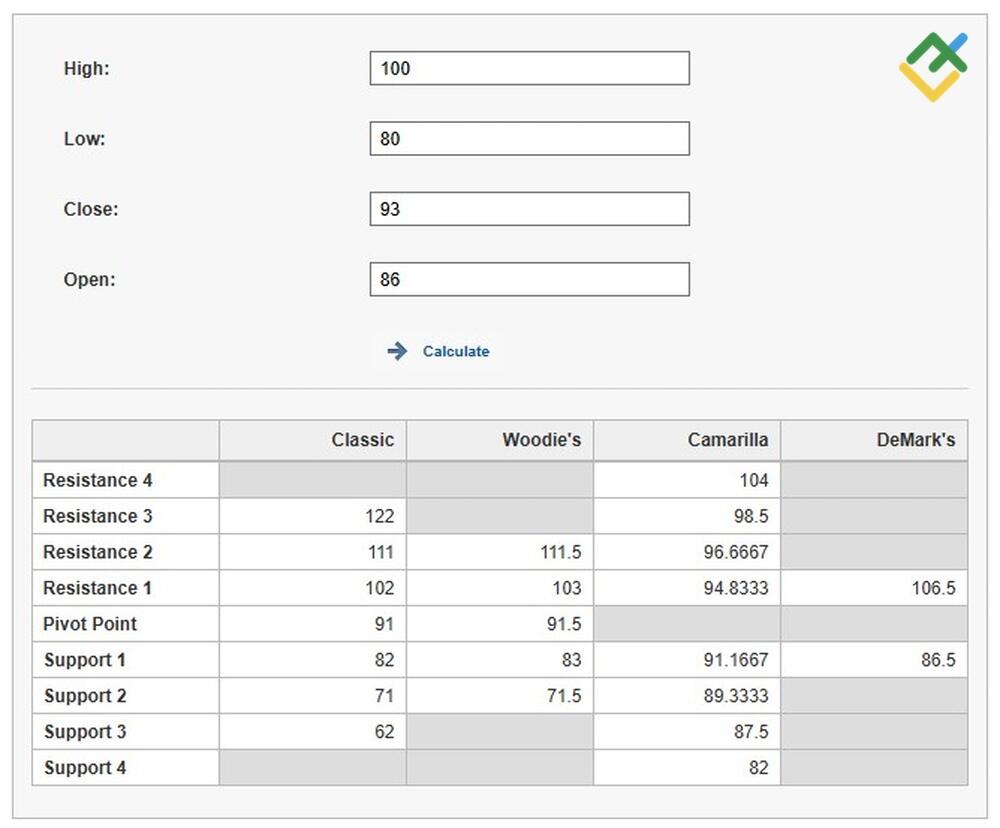The height and width of the screenshot is (828, 1000).
Task: Click the Pivot Point row label
Action: [88, 624]
